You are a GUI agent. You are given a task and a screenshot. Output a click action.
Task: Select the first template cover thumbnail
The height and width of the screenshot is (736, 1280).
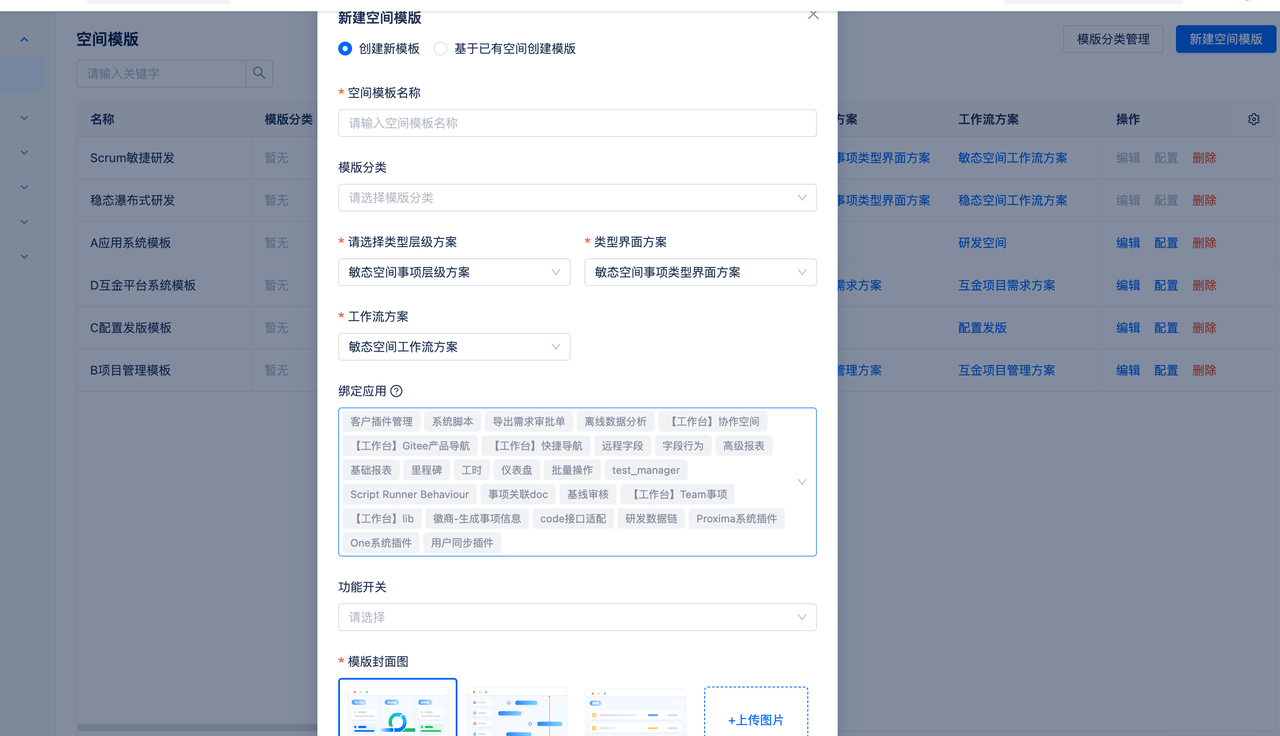click(398, 708)
